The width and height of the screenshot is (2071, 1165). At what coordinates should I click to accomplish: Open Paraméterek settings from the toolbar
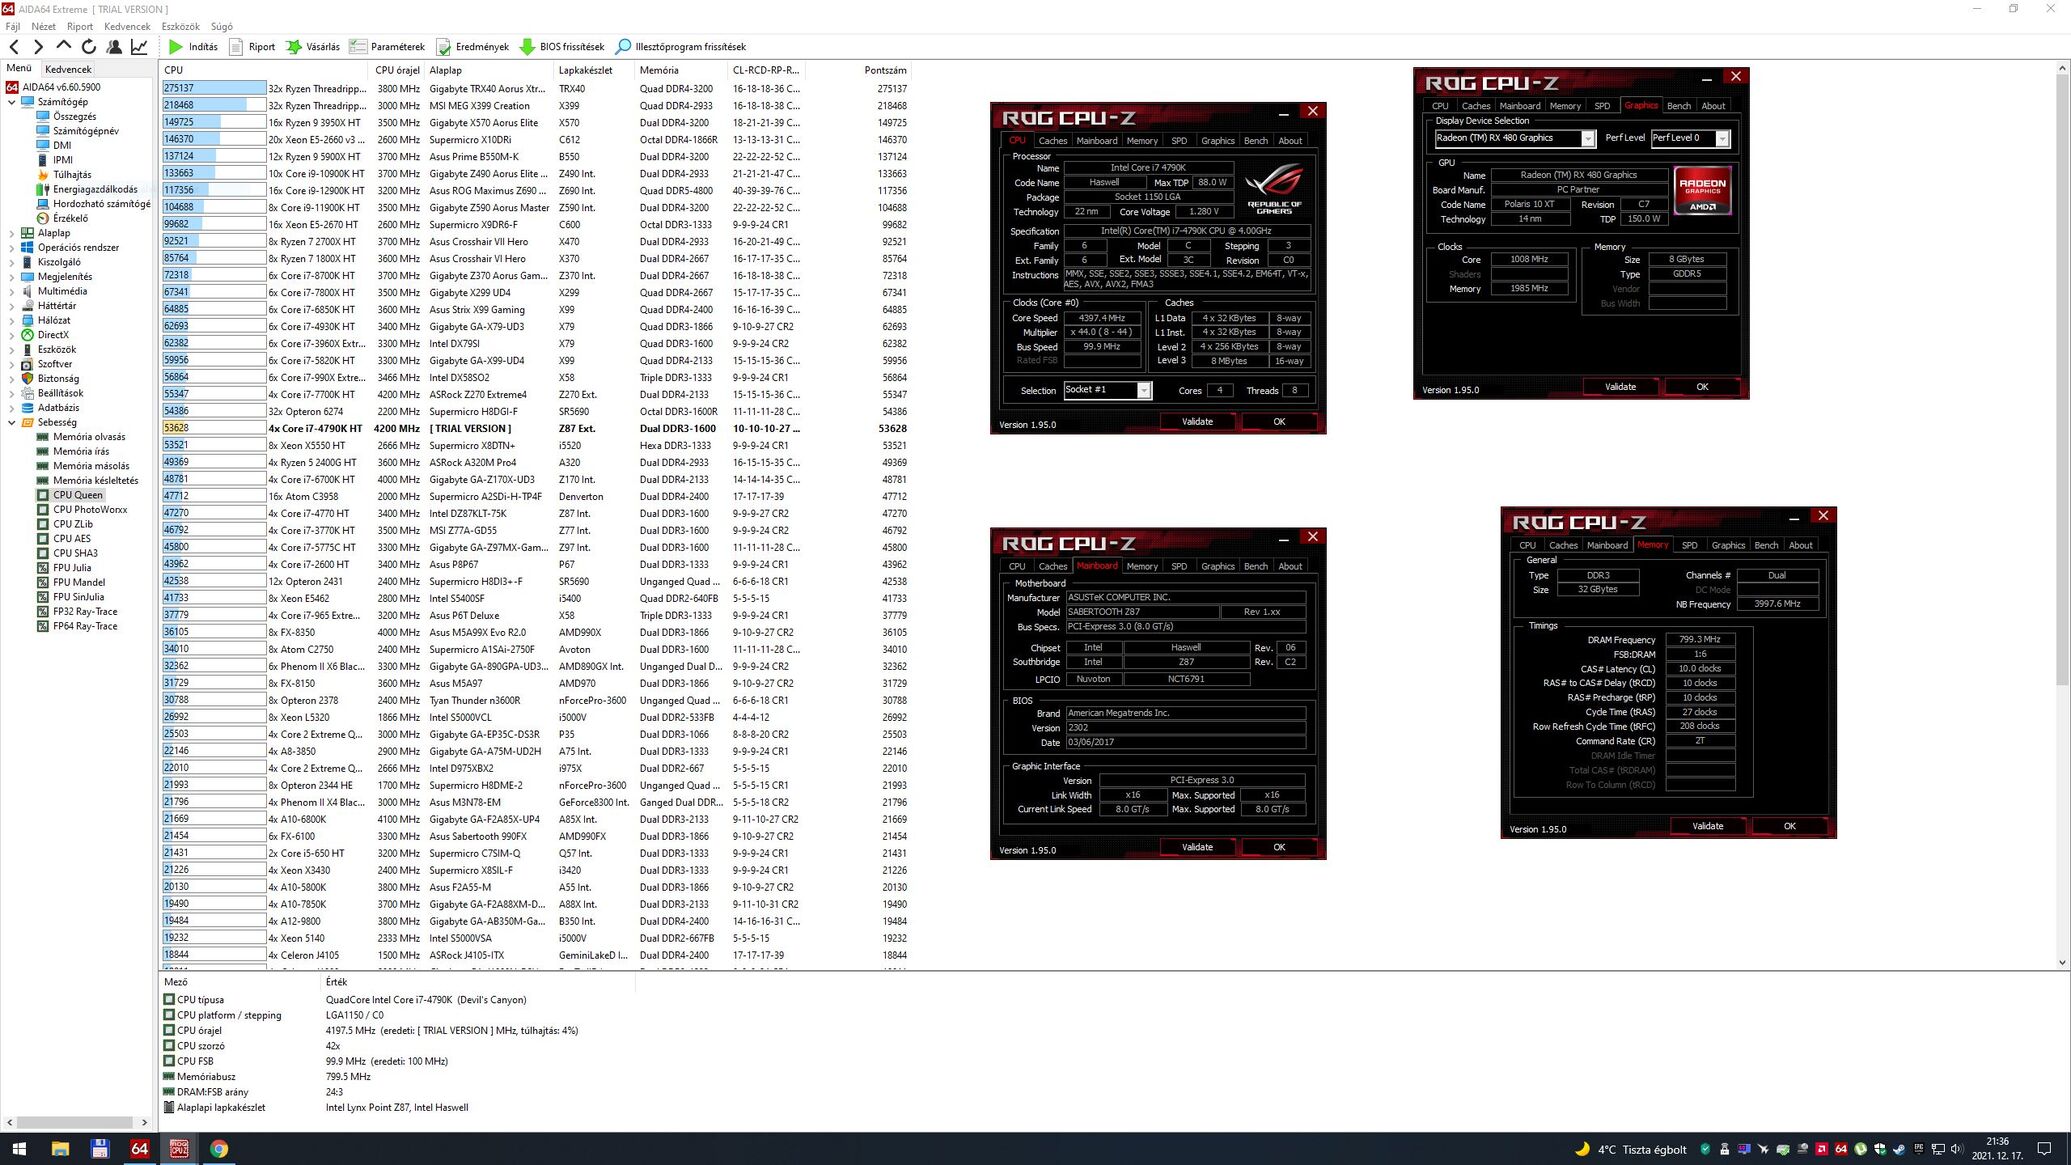coord(387,47)
